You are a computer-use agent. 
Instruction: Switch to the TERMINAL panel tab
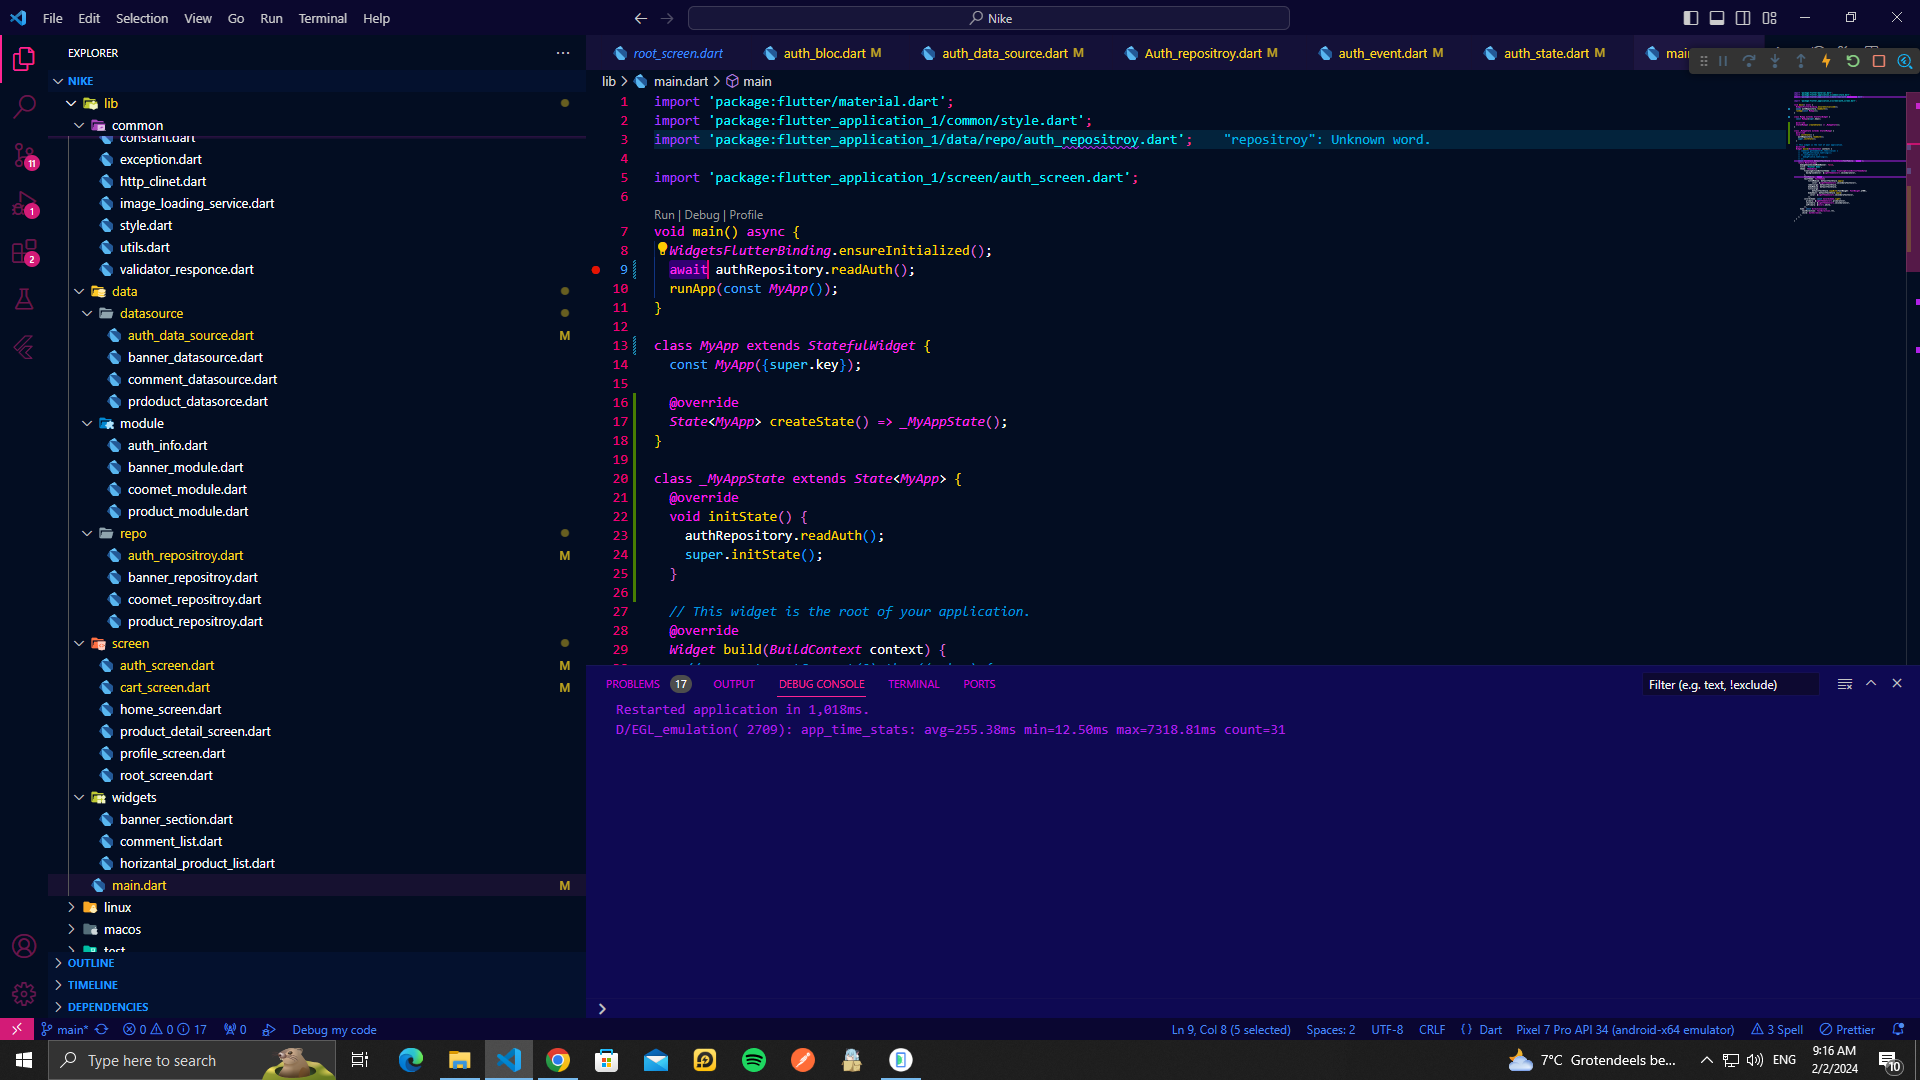pyautogui.click(x=913, y=684)
